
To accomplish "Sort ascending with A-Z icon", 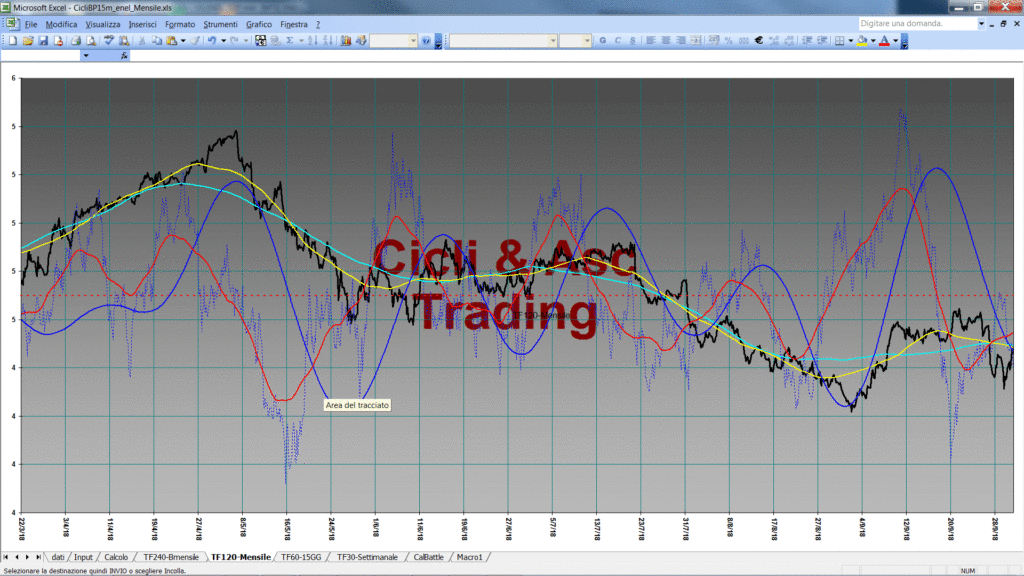I will click(312, 40).
